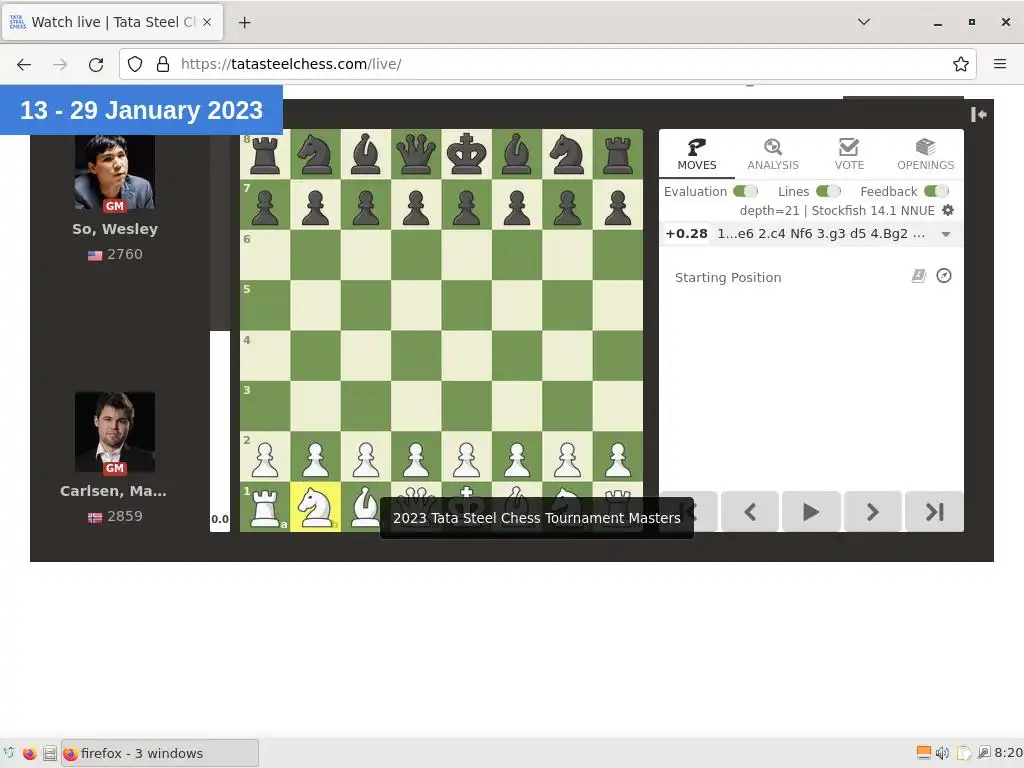Select the black queen on d8
This screenshot has height=768, width=1024.
click(415, 154)
